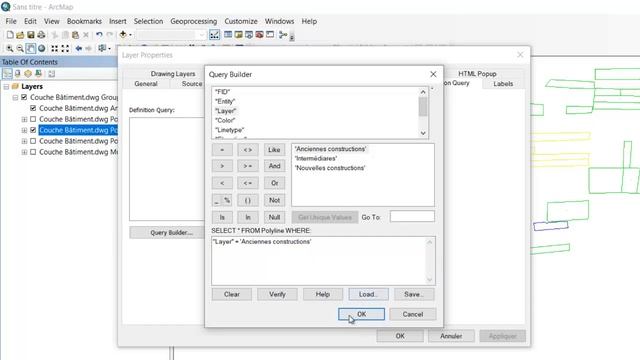Click the Fixed Zoom In icon

(55, 49)
